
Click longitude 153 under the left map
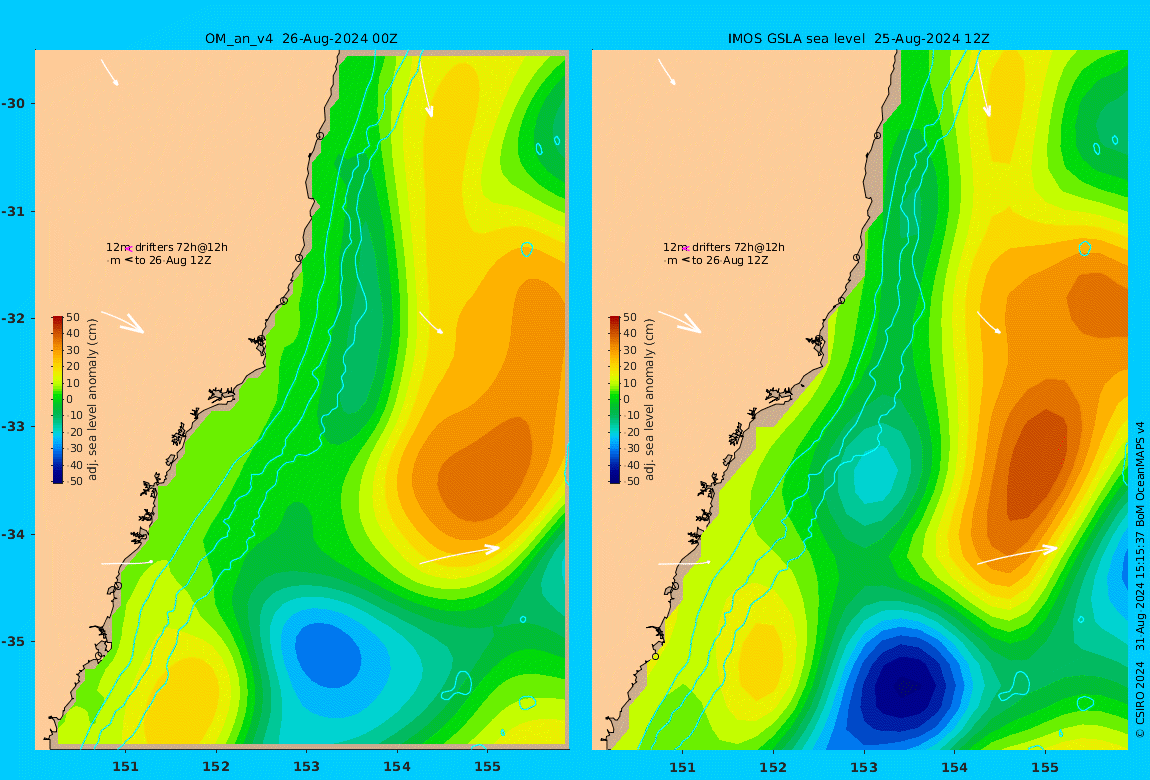(x=307, y=767)
